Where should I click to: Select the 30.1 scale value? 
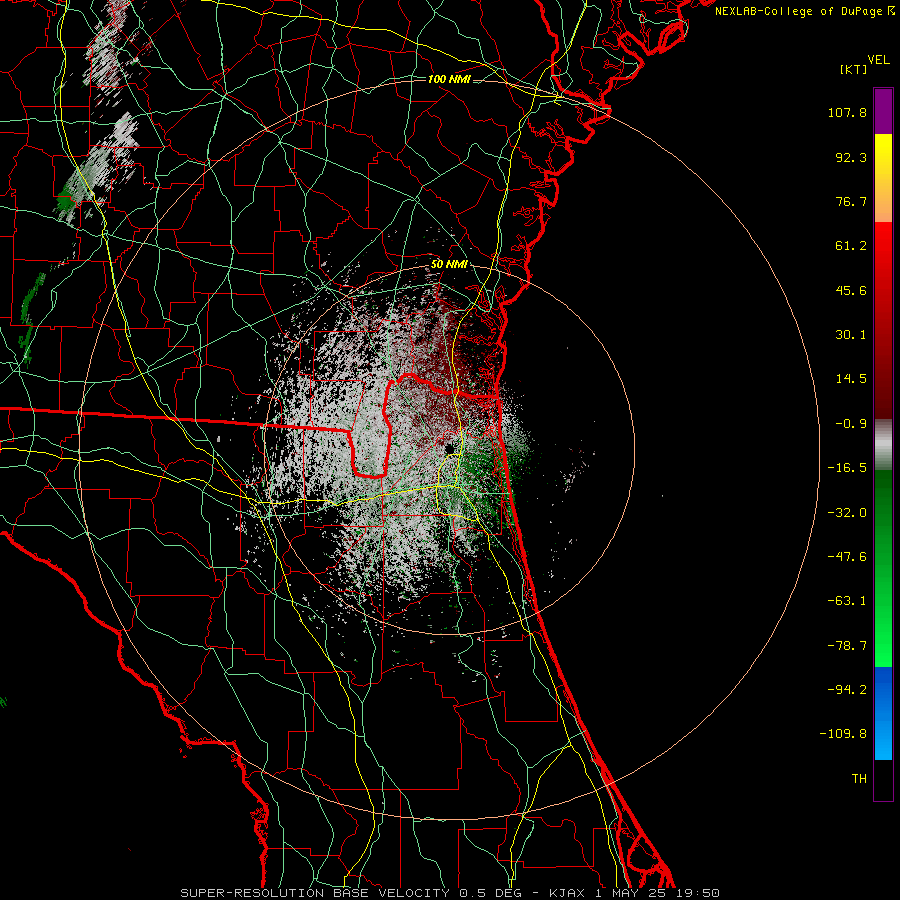(851, 335)
